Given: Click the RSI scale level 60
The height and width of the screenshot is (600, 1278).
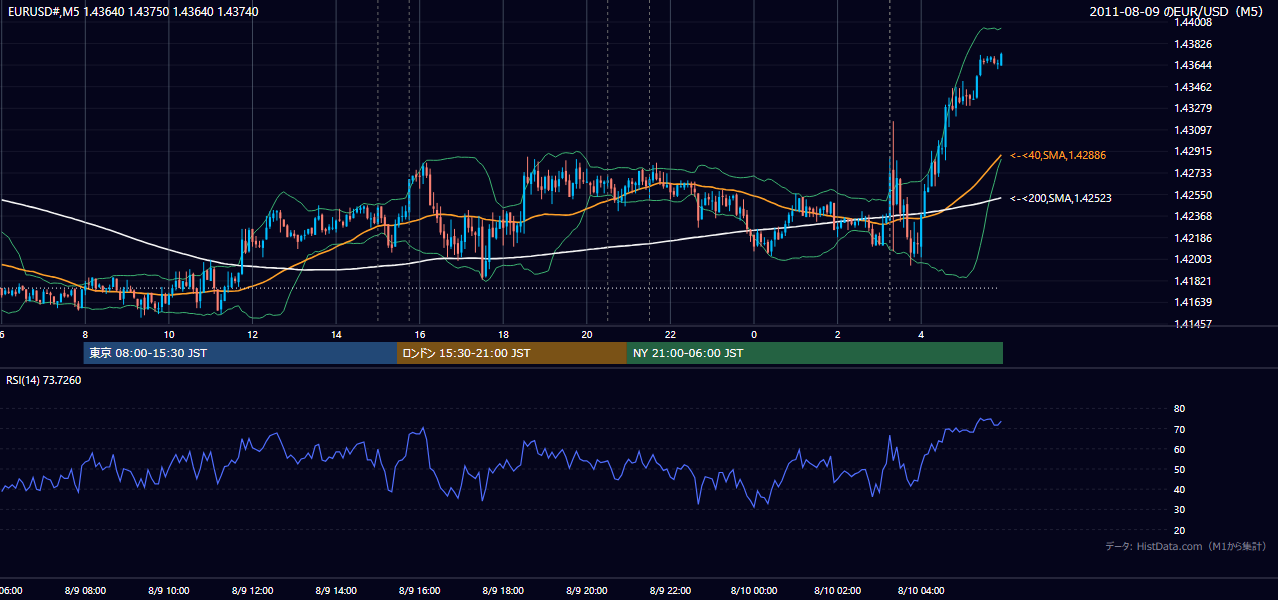Looking at the screenshot, I should coord(1179,449).
